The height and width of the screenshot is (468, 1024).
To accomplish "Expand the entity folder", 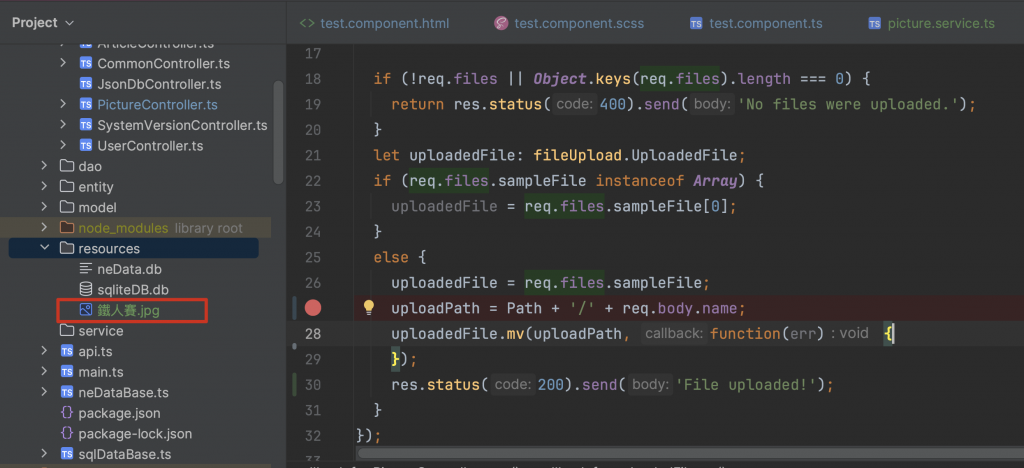I will pos(44,187).
